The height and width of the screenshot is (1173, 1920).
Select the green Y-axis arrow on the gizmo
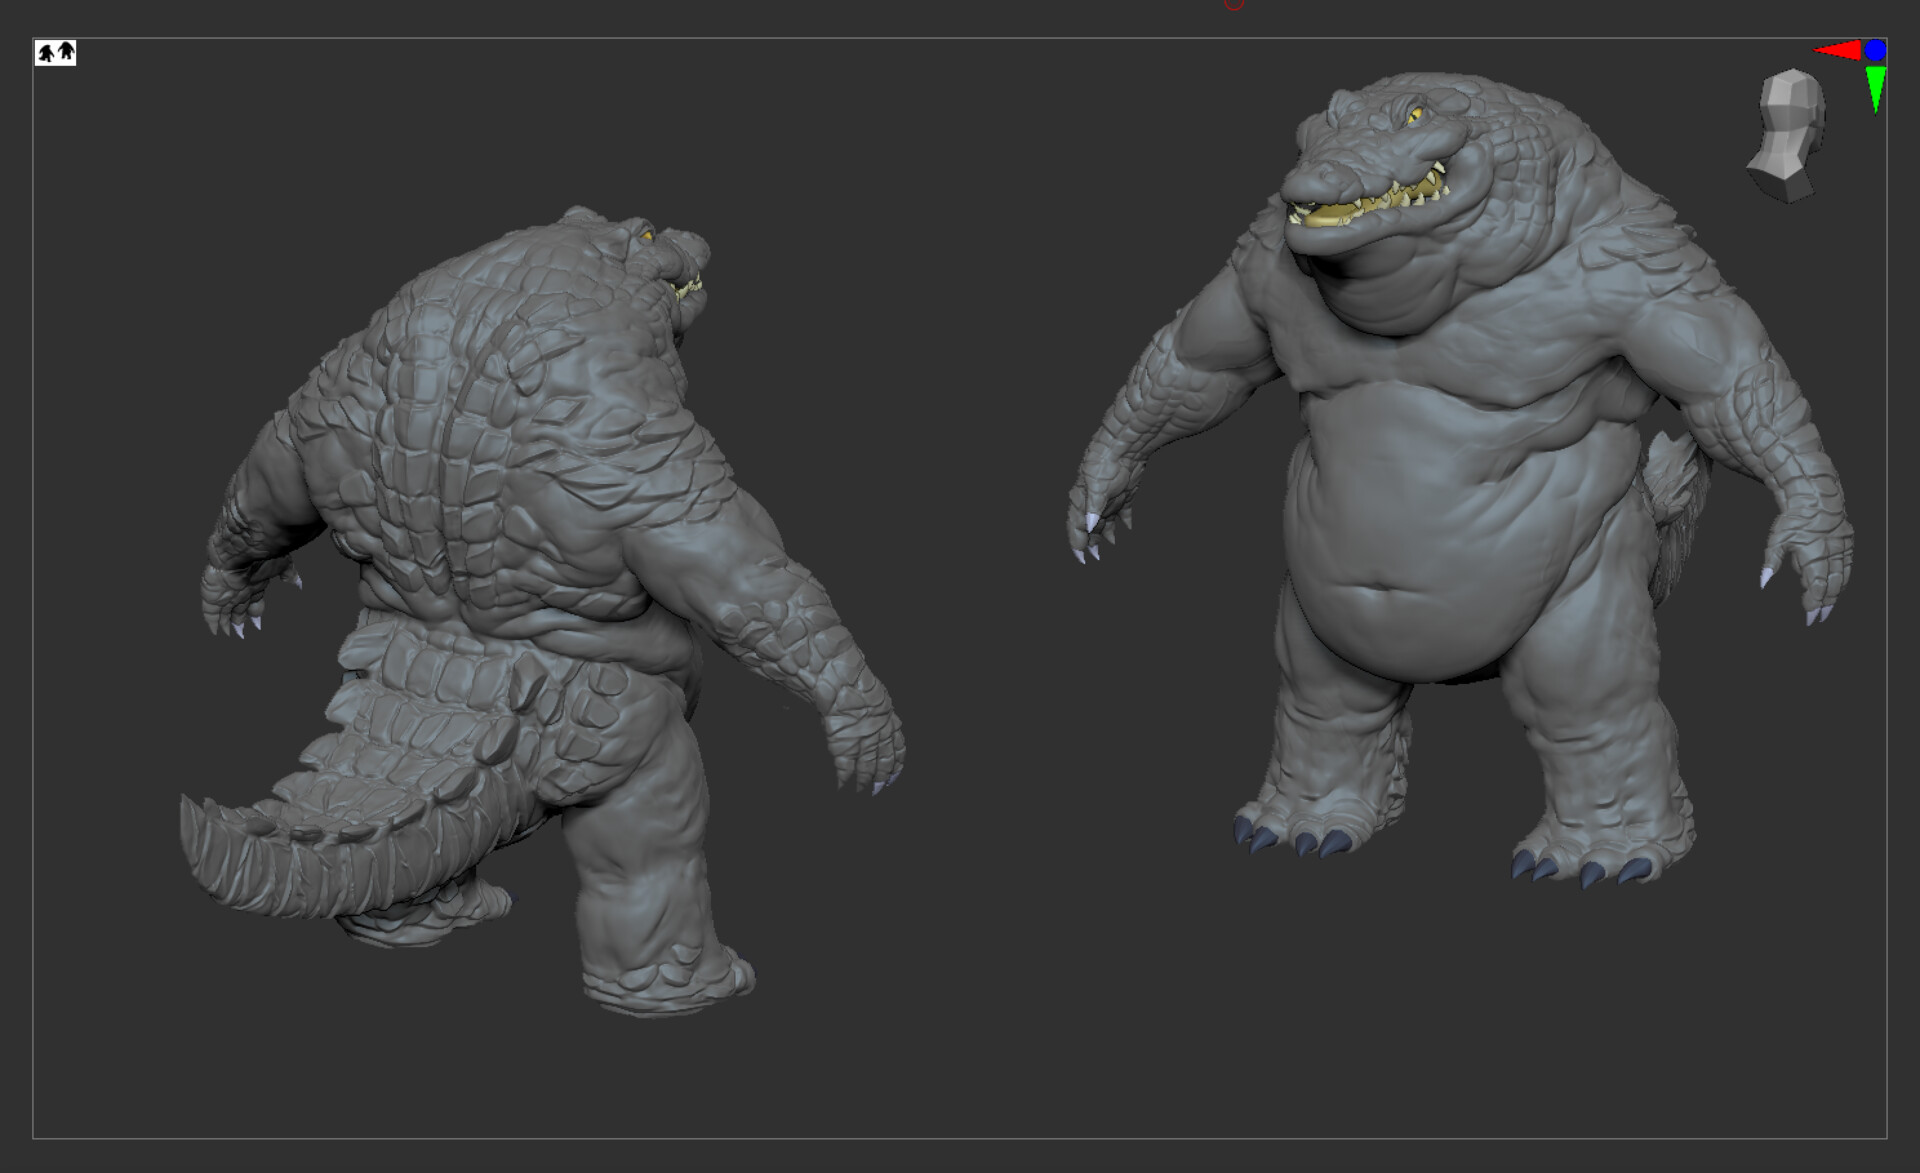pyautogui.click(x=1876, y=85)
